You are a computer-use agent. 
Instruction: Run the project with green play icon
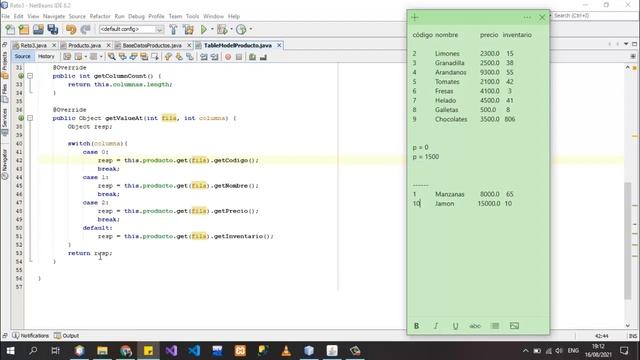(x=204, y=29)
